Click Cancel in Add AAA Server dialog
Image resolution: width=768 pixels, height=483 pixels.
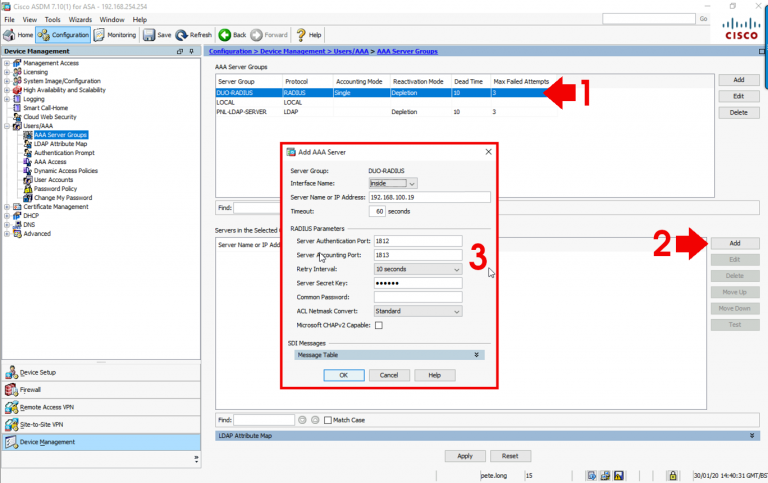(389, 375)
